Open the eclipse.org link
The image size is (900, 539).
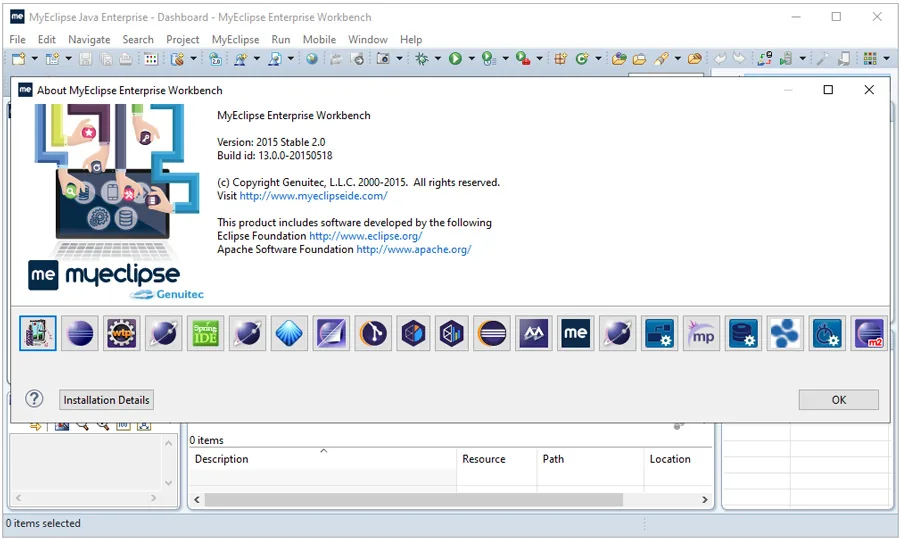[x=366, y=236]
